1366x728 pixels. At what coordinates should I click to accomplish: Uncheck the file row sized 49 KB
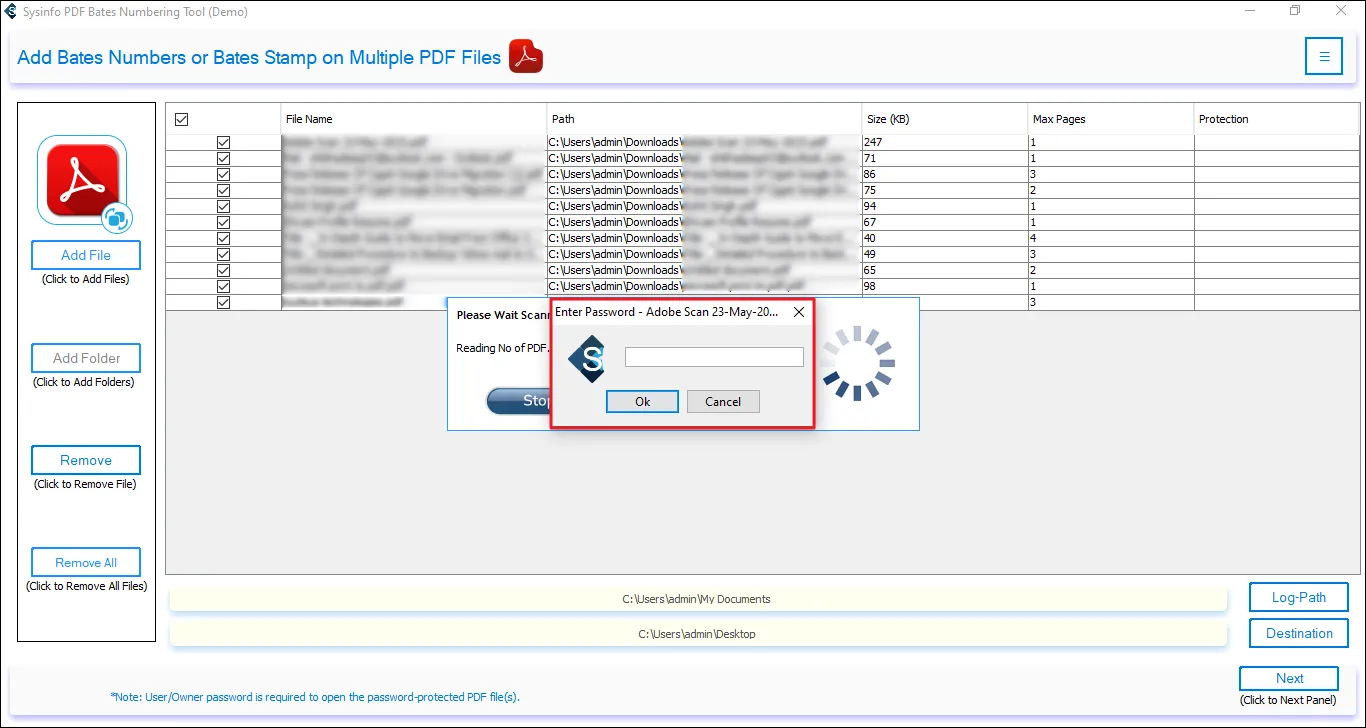pyautogui.click(x=223, y=254)
